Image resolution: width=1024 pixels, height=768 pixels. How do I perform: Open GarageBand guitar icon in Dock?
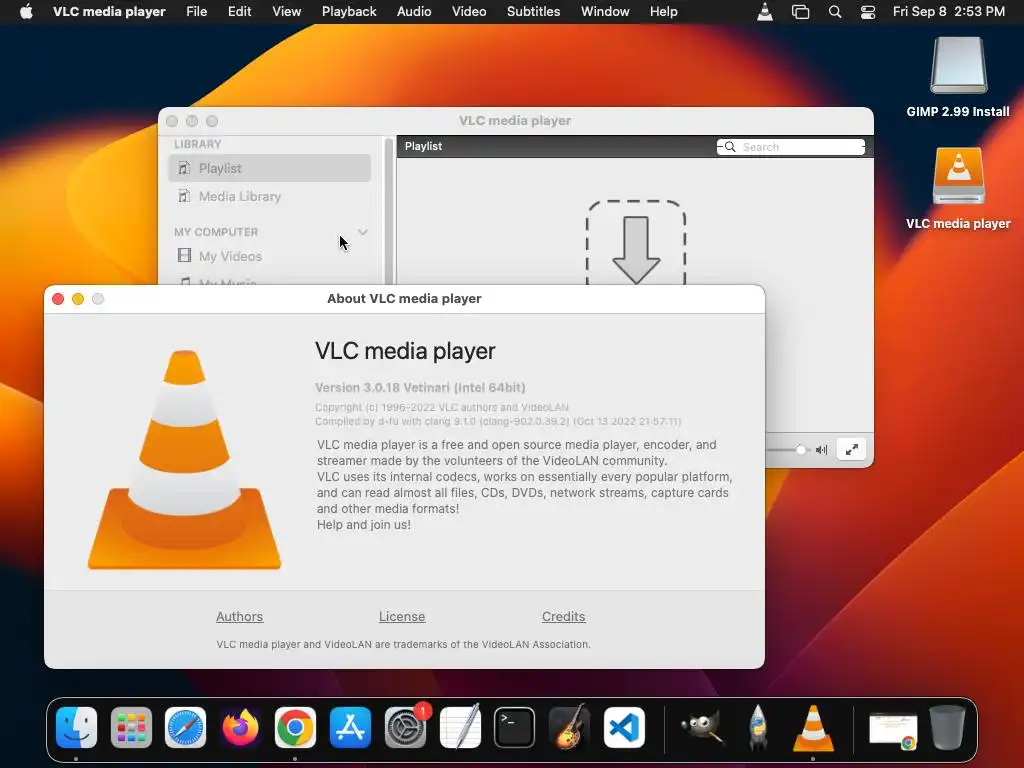click(569, 727)
